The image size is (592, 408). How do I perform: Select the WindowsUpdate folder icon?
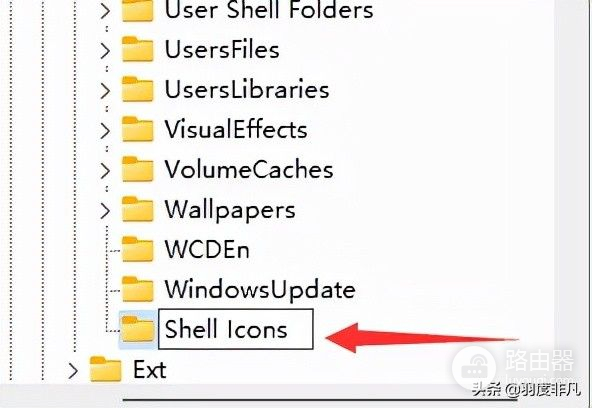(x=137, y=289)
